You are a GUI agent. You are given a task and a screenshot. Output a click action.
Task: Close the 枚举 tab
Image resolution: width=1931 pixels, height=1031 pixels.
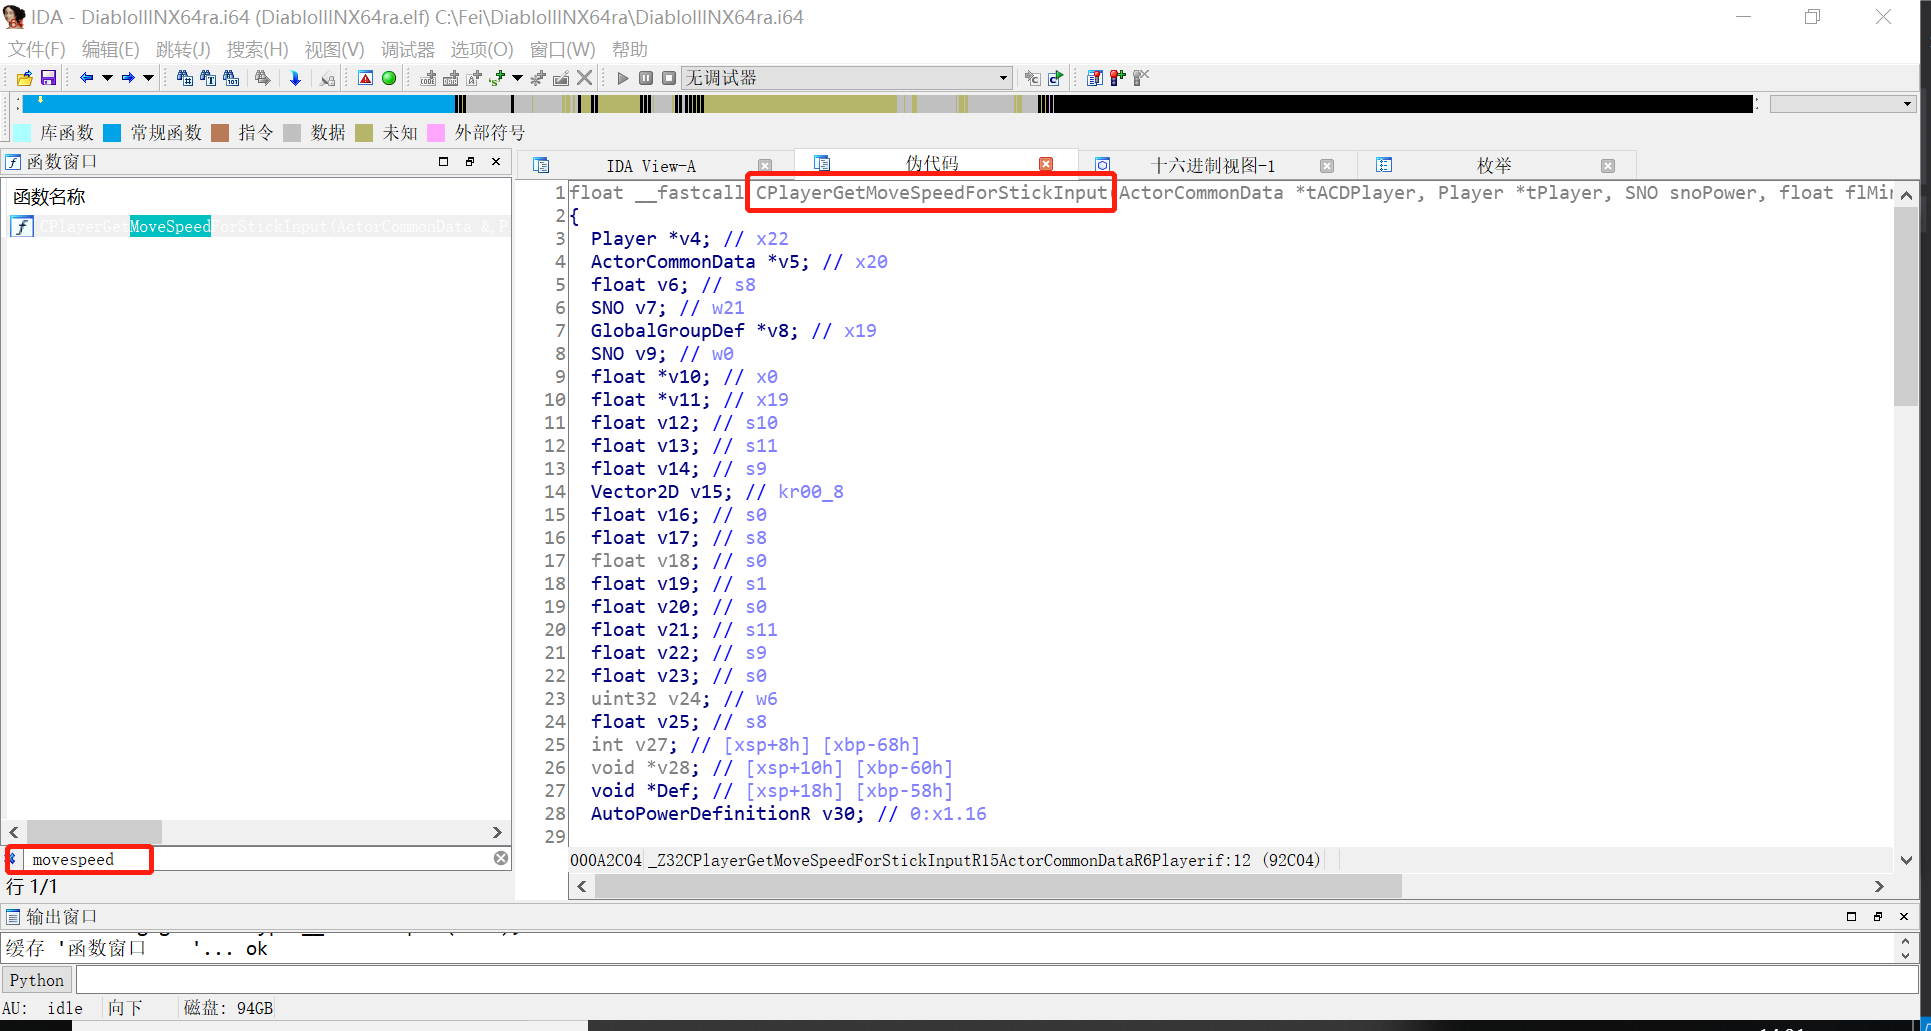point(1608,166)
